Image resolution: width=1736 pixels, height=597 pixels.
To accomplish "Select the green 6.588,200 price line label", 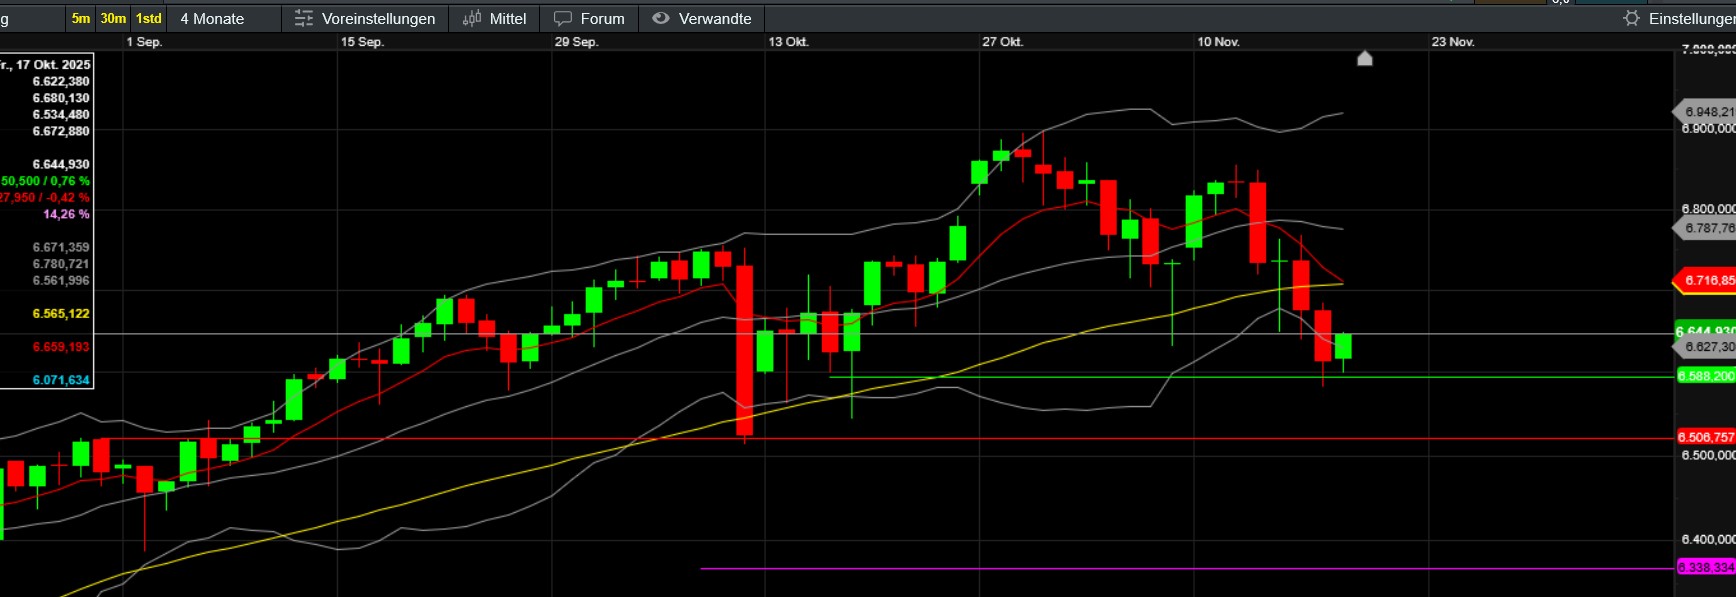I will tap(1706, 376).
